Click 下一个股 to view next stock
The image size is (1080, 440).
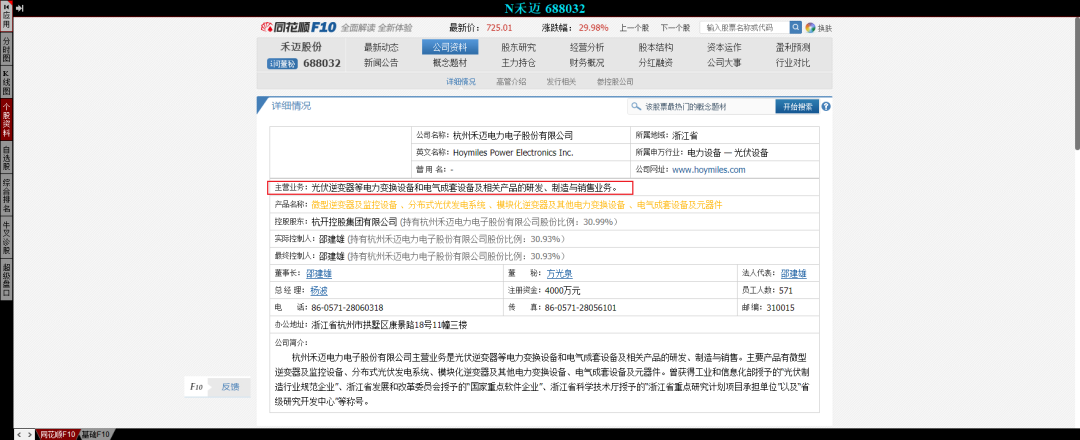click(675, 28)
